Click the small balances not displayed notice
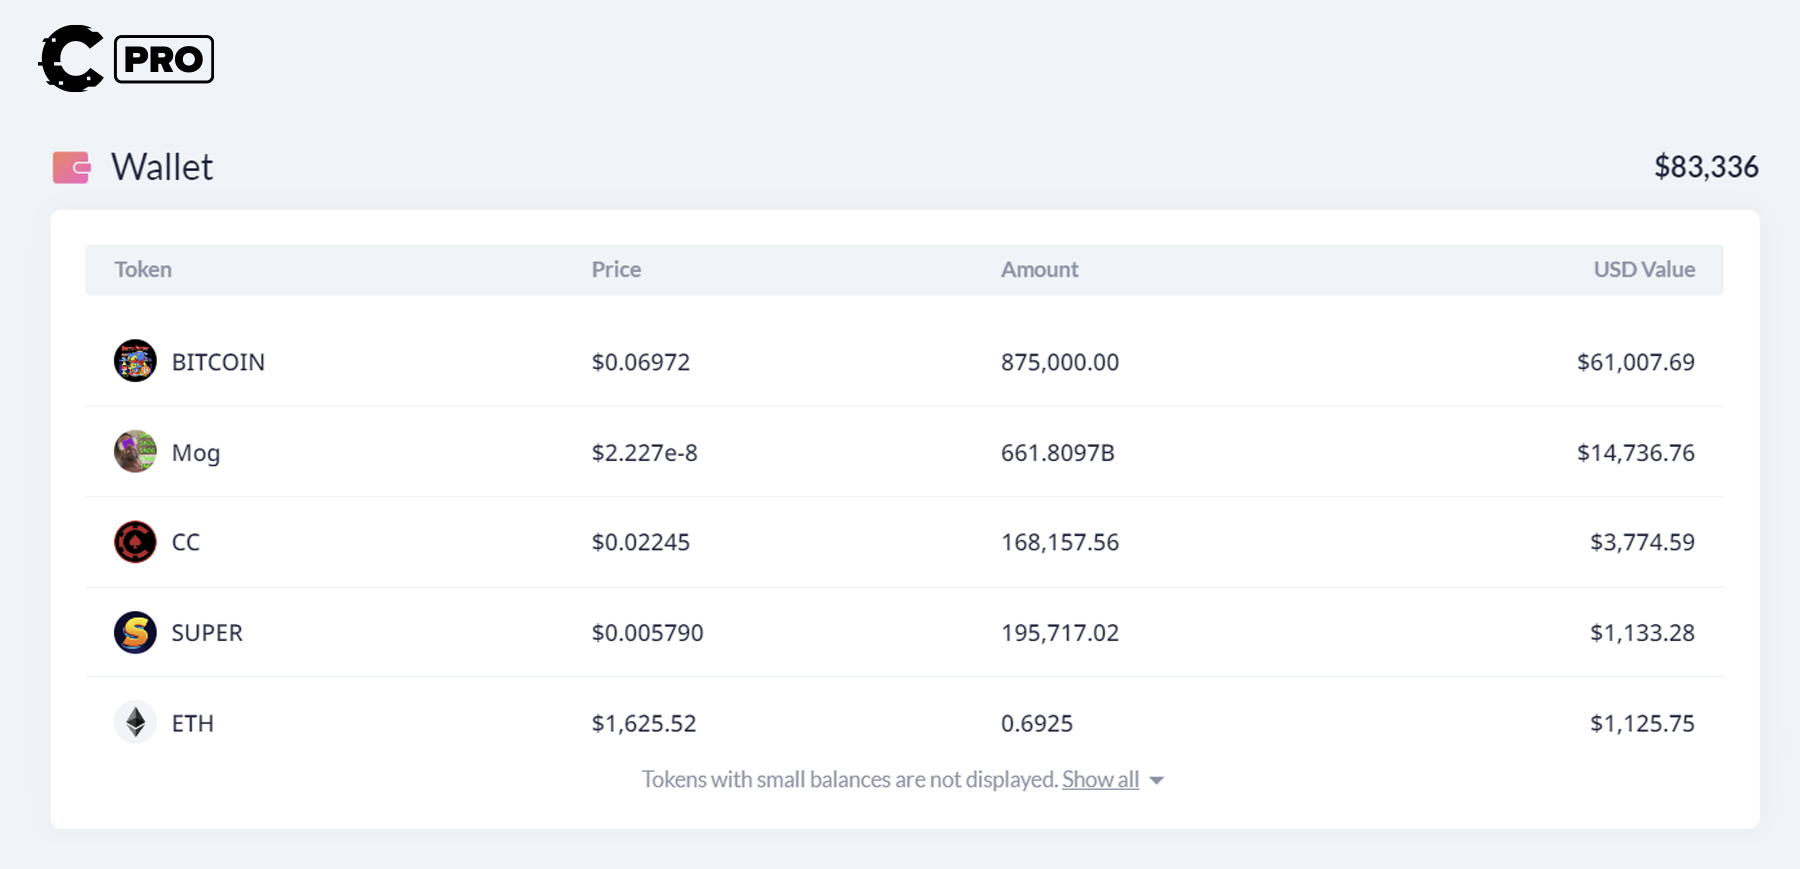 click(850, 779)
